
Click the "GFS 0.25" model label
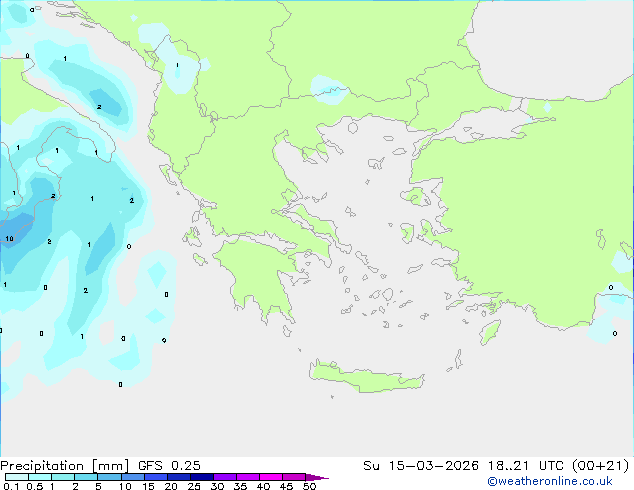169,465
